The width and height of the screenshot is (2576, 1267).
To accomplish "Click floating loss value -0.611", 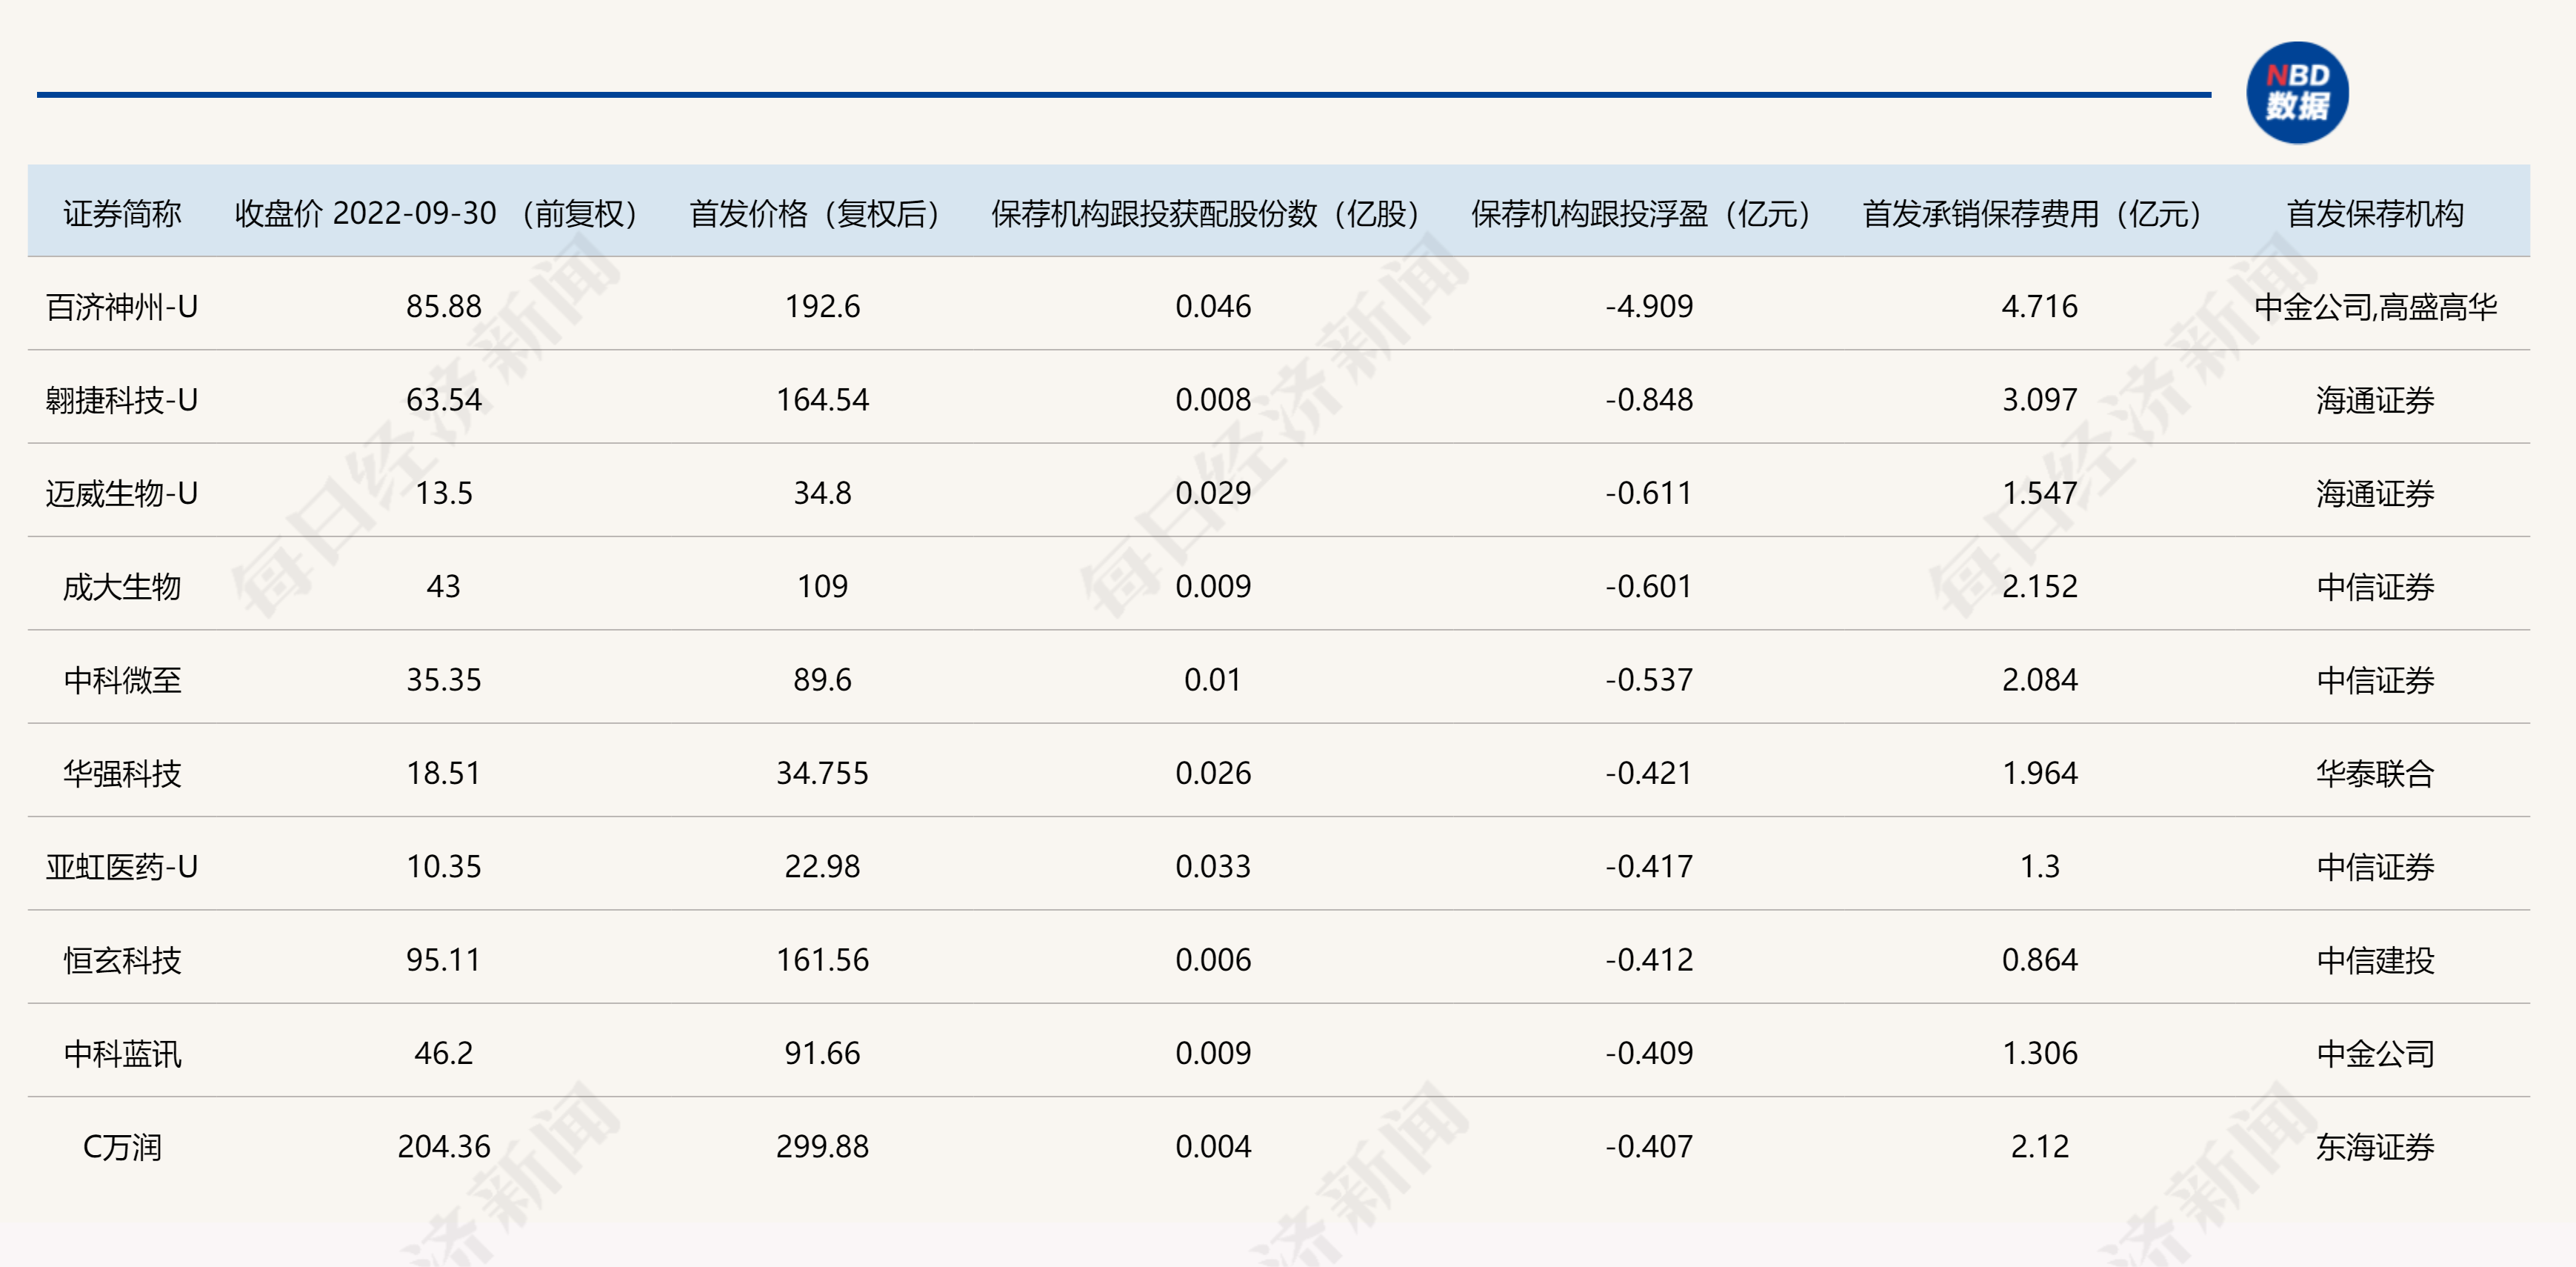I will tap(1649, 493).
